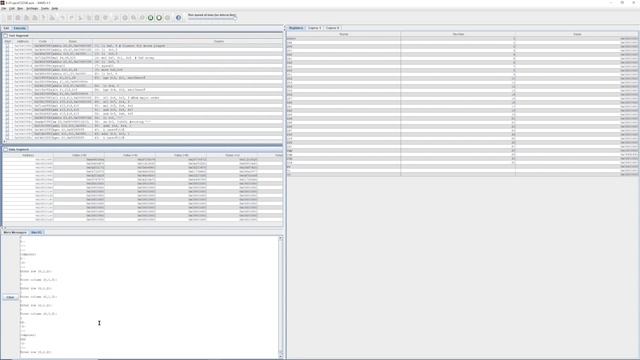Pause the running program

151,18
